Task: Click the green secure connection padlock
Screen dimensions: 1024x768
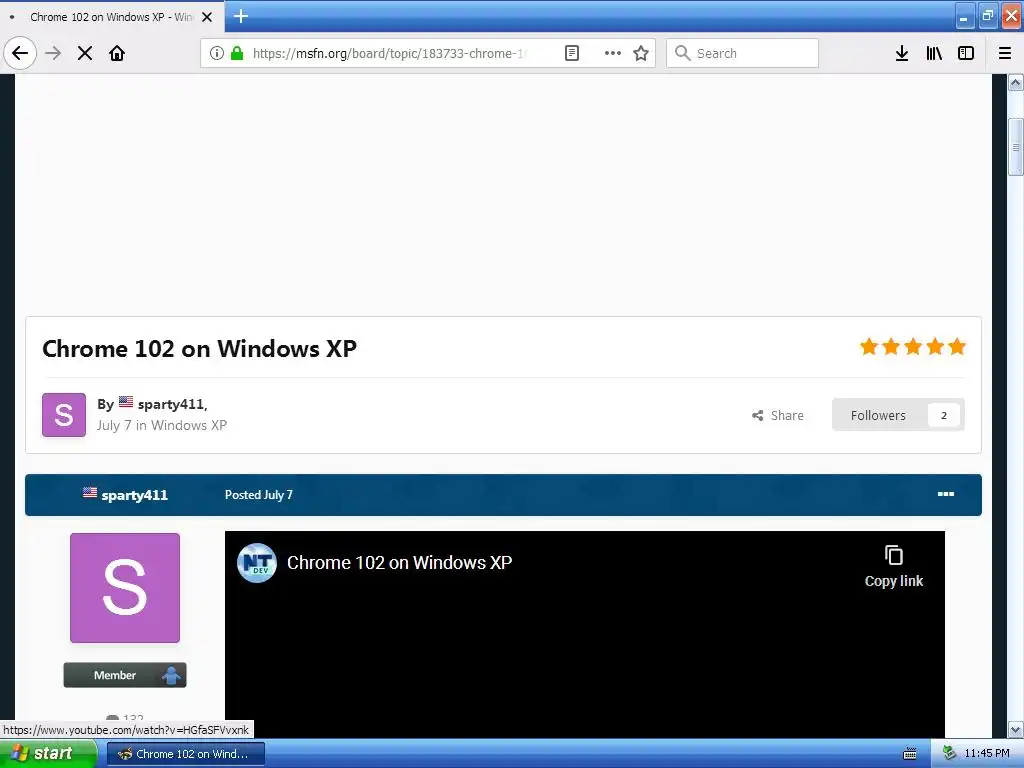Action: pos(237,53)
